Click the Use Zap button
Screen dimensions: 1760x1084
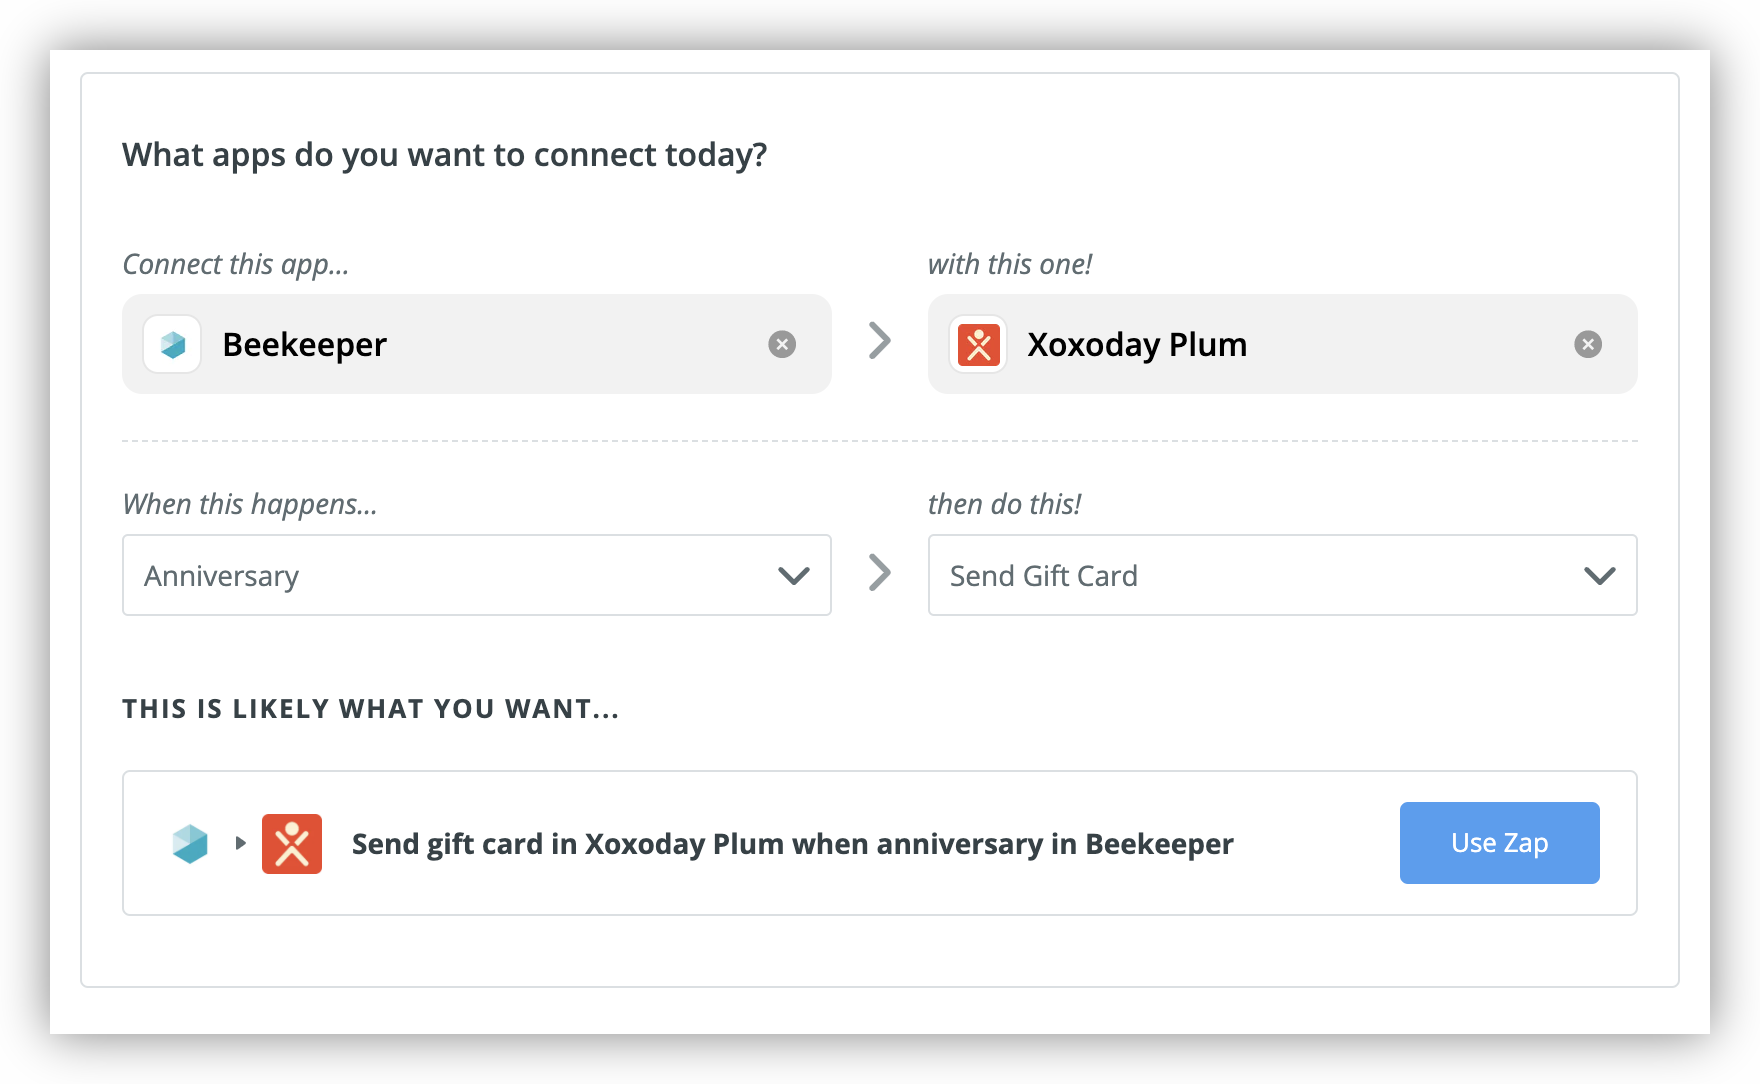click(1500, 843)
